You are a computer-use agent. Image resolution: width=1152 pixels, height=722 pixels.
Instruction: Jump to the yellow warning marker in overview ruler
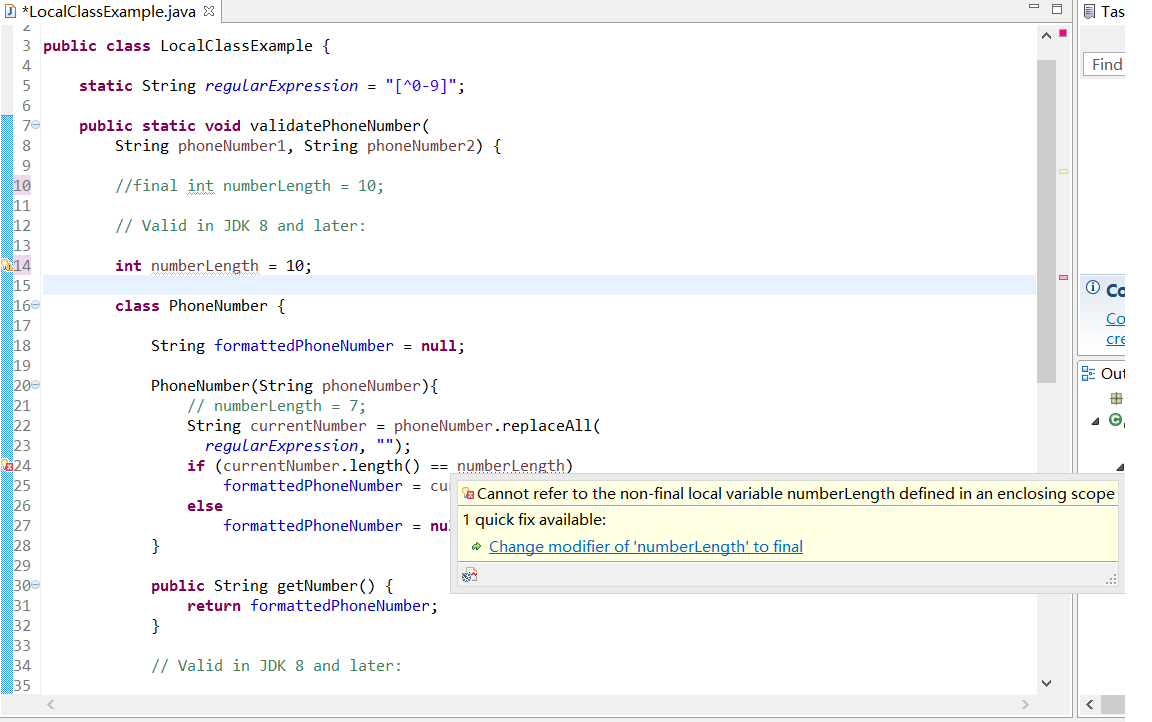[x=1063, y=171]
